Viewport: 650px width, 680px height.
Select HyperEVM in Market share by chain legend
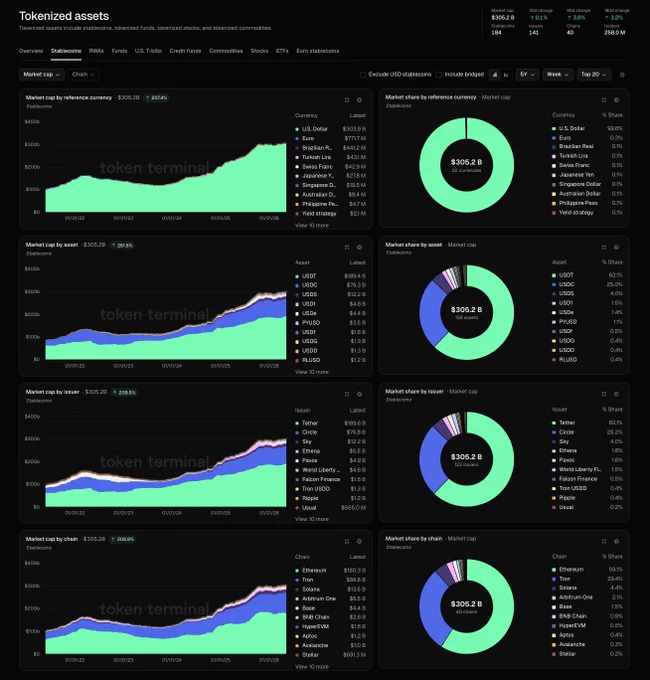click(588, 625)
